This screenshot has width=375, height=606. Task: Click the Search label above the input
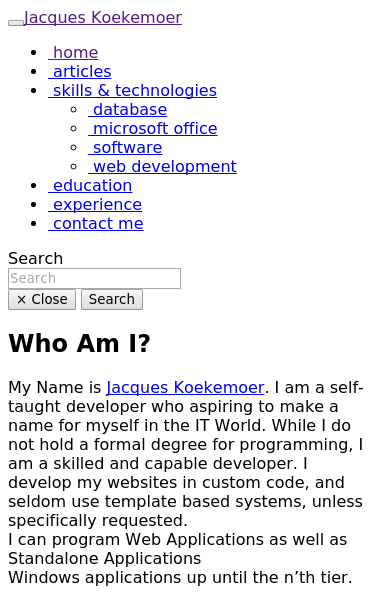(x=36, y=258)
